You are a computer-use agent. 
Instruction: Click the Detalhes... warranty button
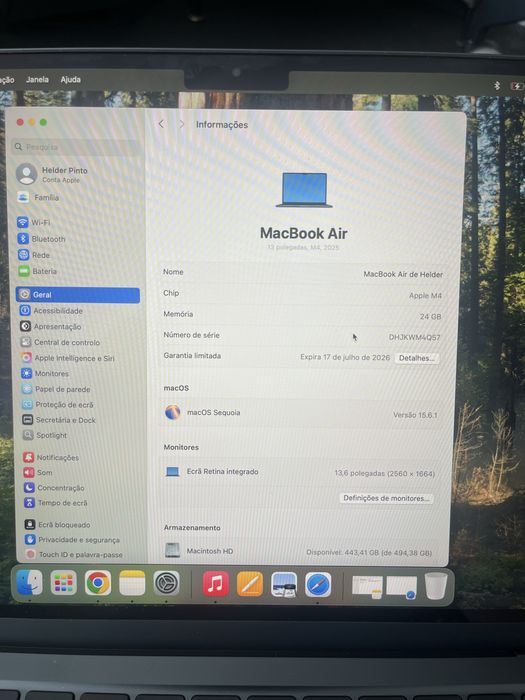click(x=417, y=358)
